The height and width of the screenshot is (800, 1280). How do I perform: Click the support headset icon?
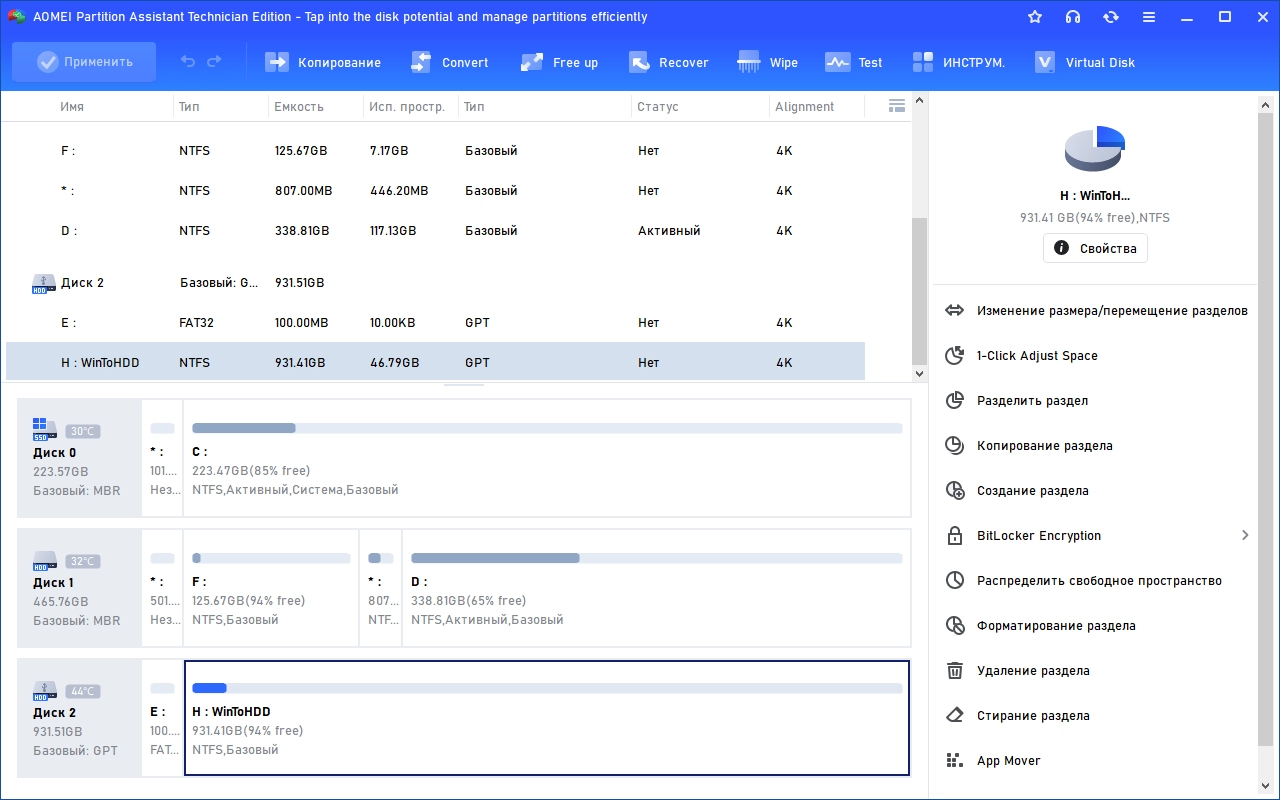pyautogui.click(x=1073, y=17)
